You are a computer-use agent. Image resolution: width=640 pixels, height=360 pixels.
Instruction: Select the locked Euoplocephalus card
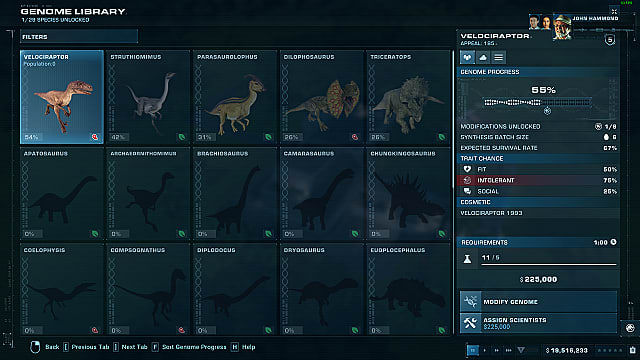pyautogui.click(x=408, y=290)
